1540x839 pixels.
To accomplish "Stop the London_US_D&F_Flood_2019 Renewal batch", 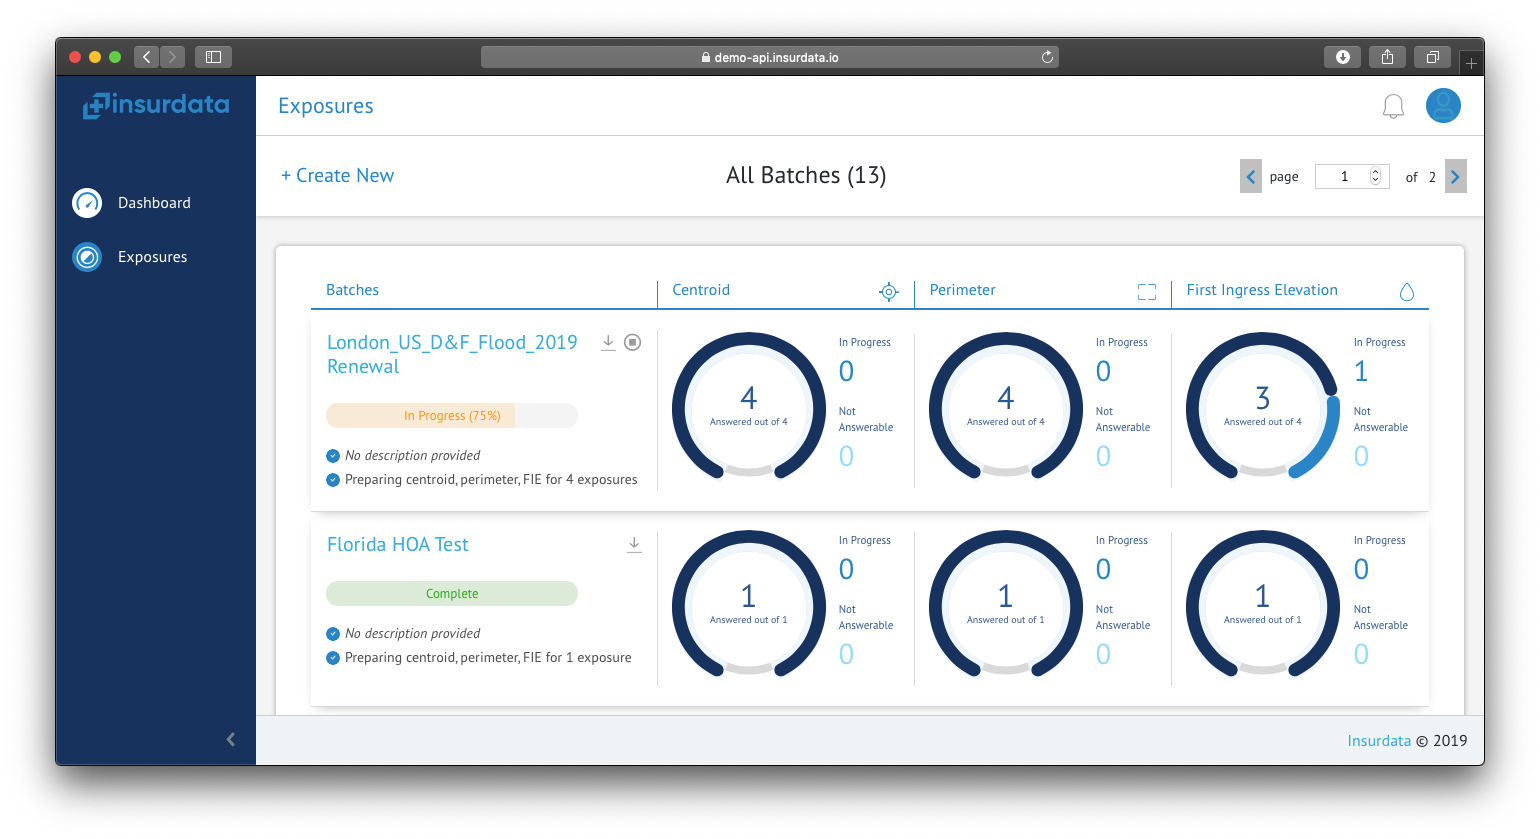I will pos(633,342).
